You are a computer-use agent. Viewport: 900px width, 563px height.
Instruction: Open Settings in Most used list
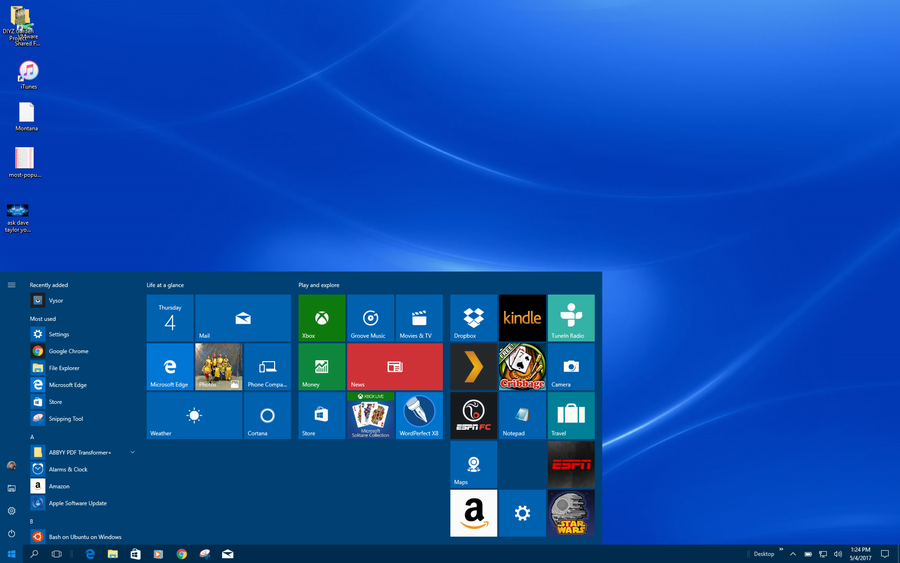(83, 334)
